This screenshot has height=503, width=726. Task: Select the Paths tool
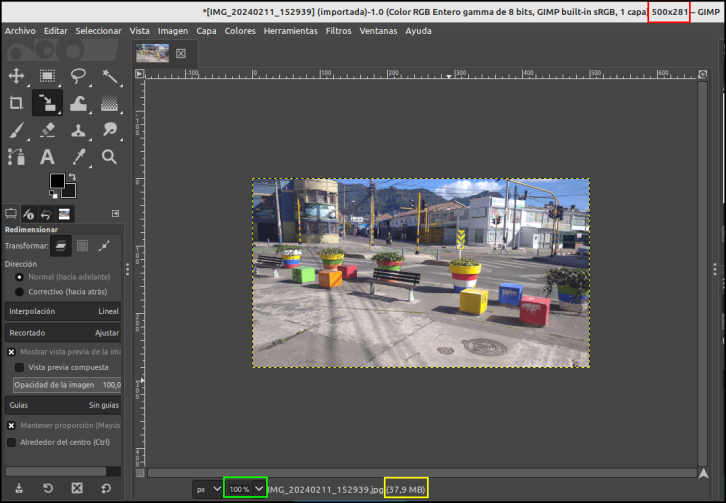16,157
